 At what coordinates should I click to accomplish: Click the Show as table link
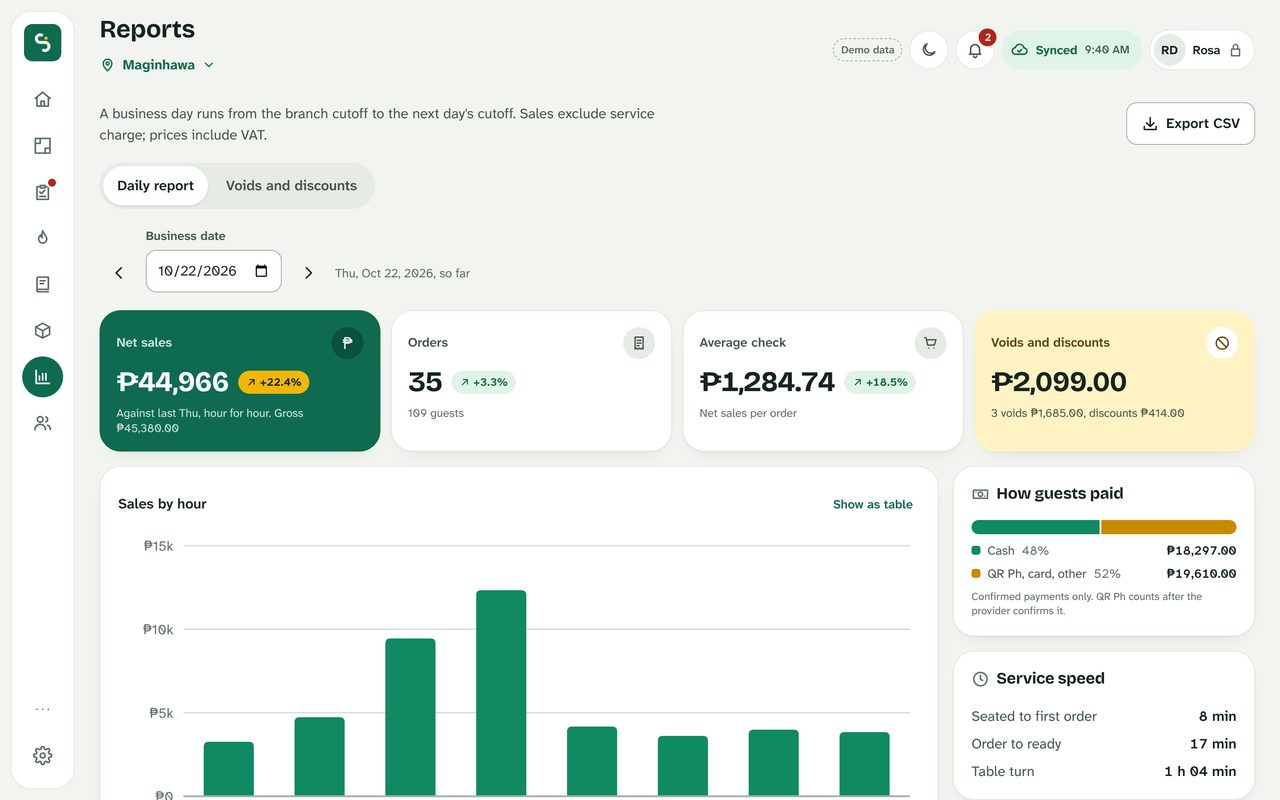click(x=872, y=505)
